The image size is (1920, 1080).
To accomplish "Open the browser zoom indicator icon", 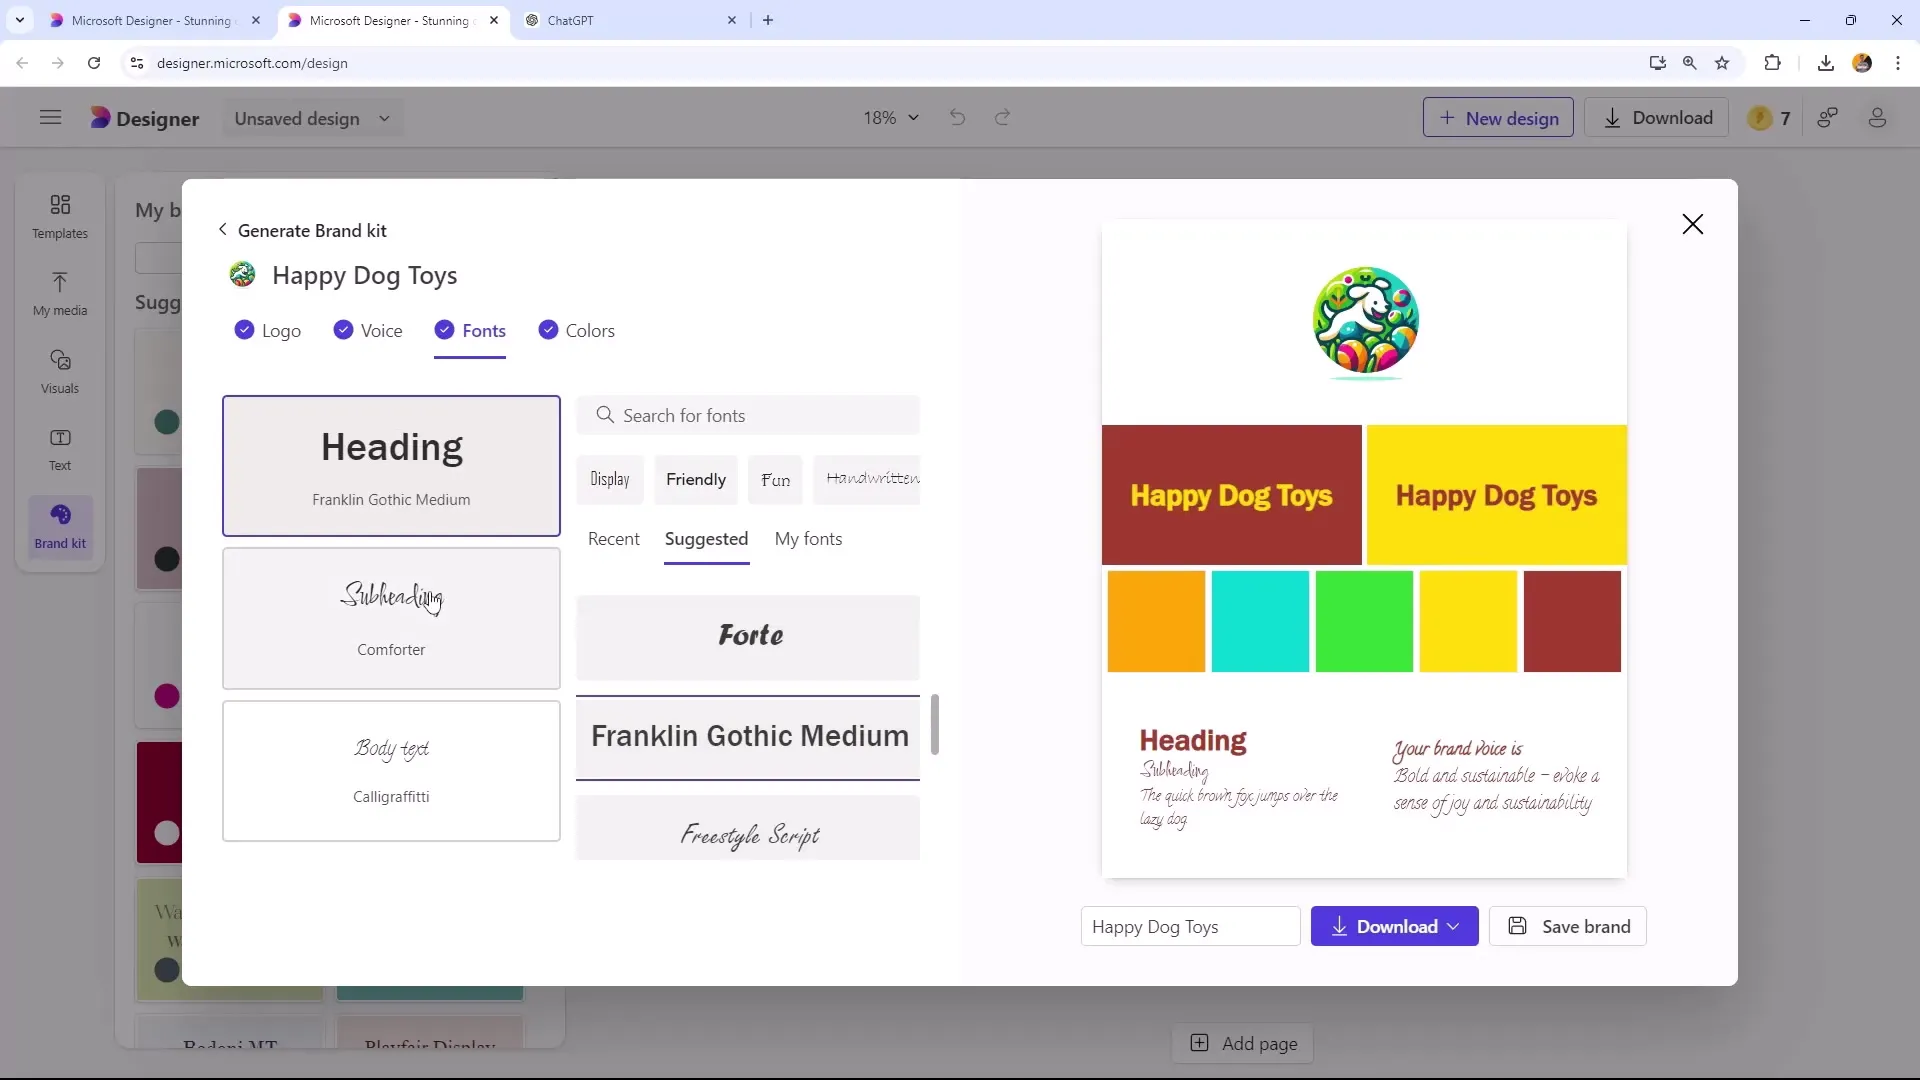I will [x=1689, y=63].
